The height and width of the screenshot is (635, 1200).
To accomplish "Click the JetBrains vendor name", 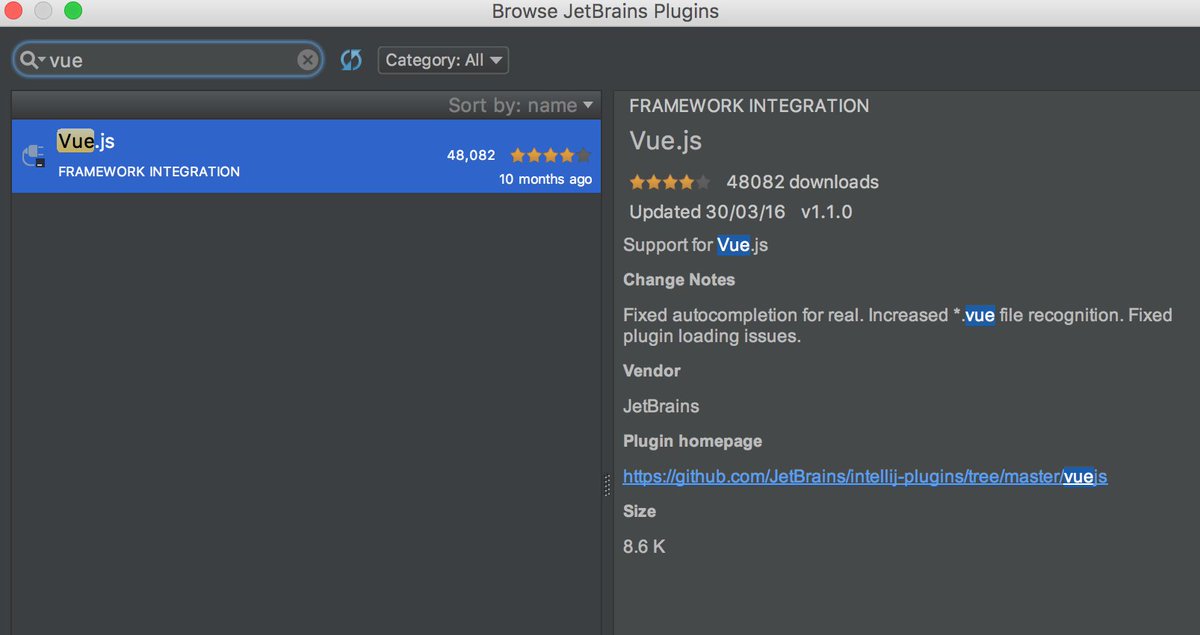I will (661, 406).
